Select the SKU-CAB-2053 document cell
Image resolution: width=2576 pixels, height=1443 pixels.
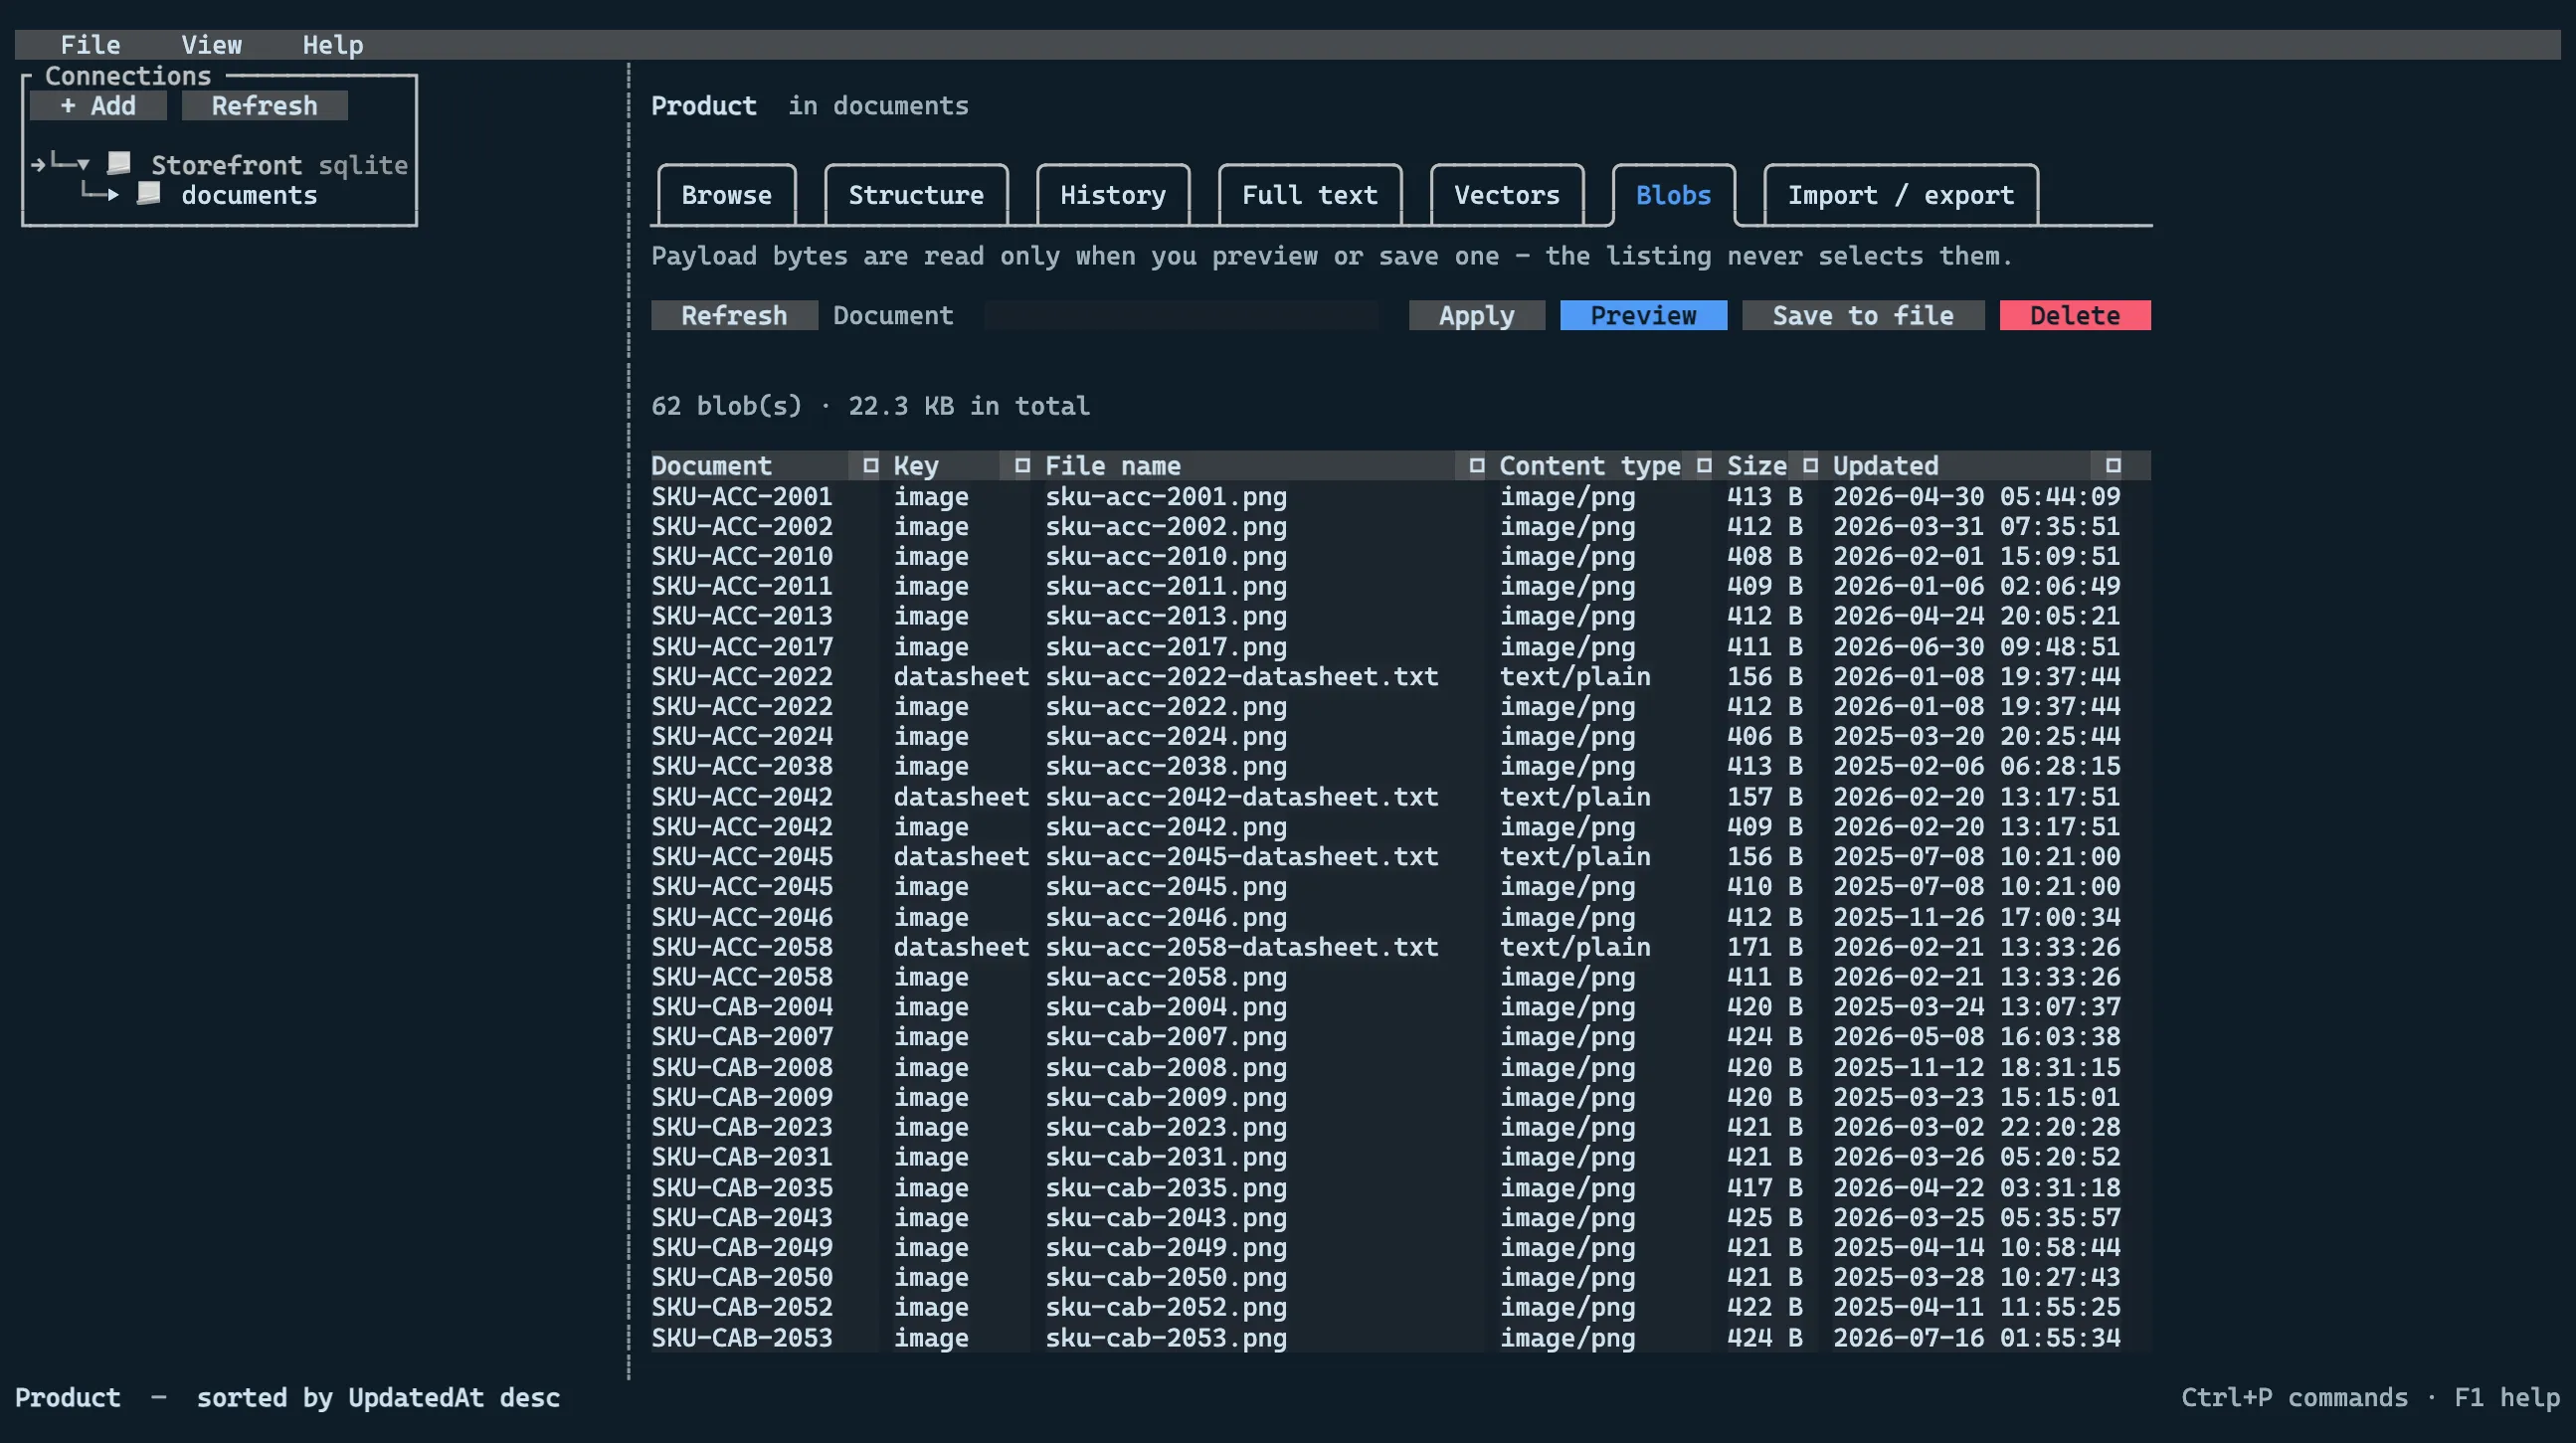click(742, 1337)
